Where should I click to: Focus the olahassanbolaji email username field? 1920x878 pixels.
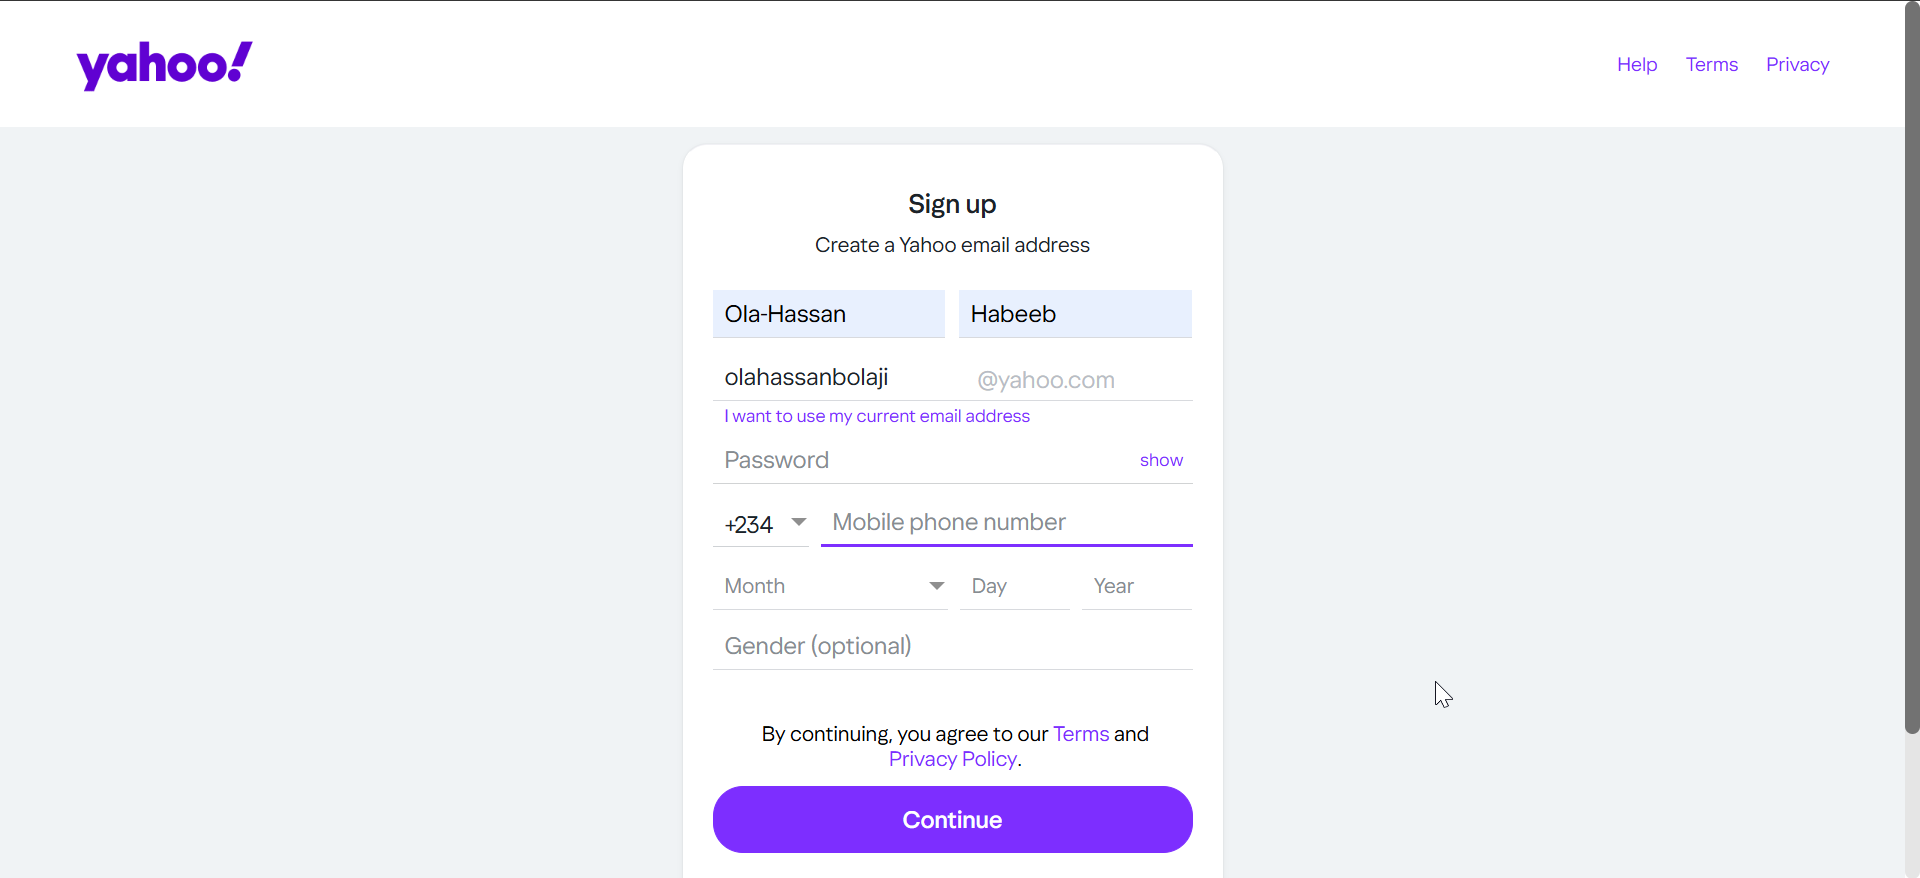click(840, 378)
